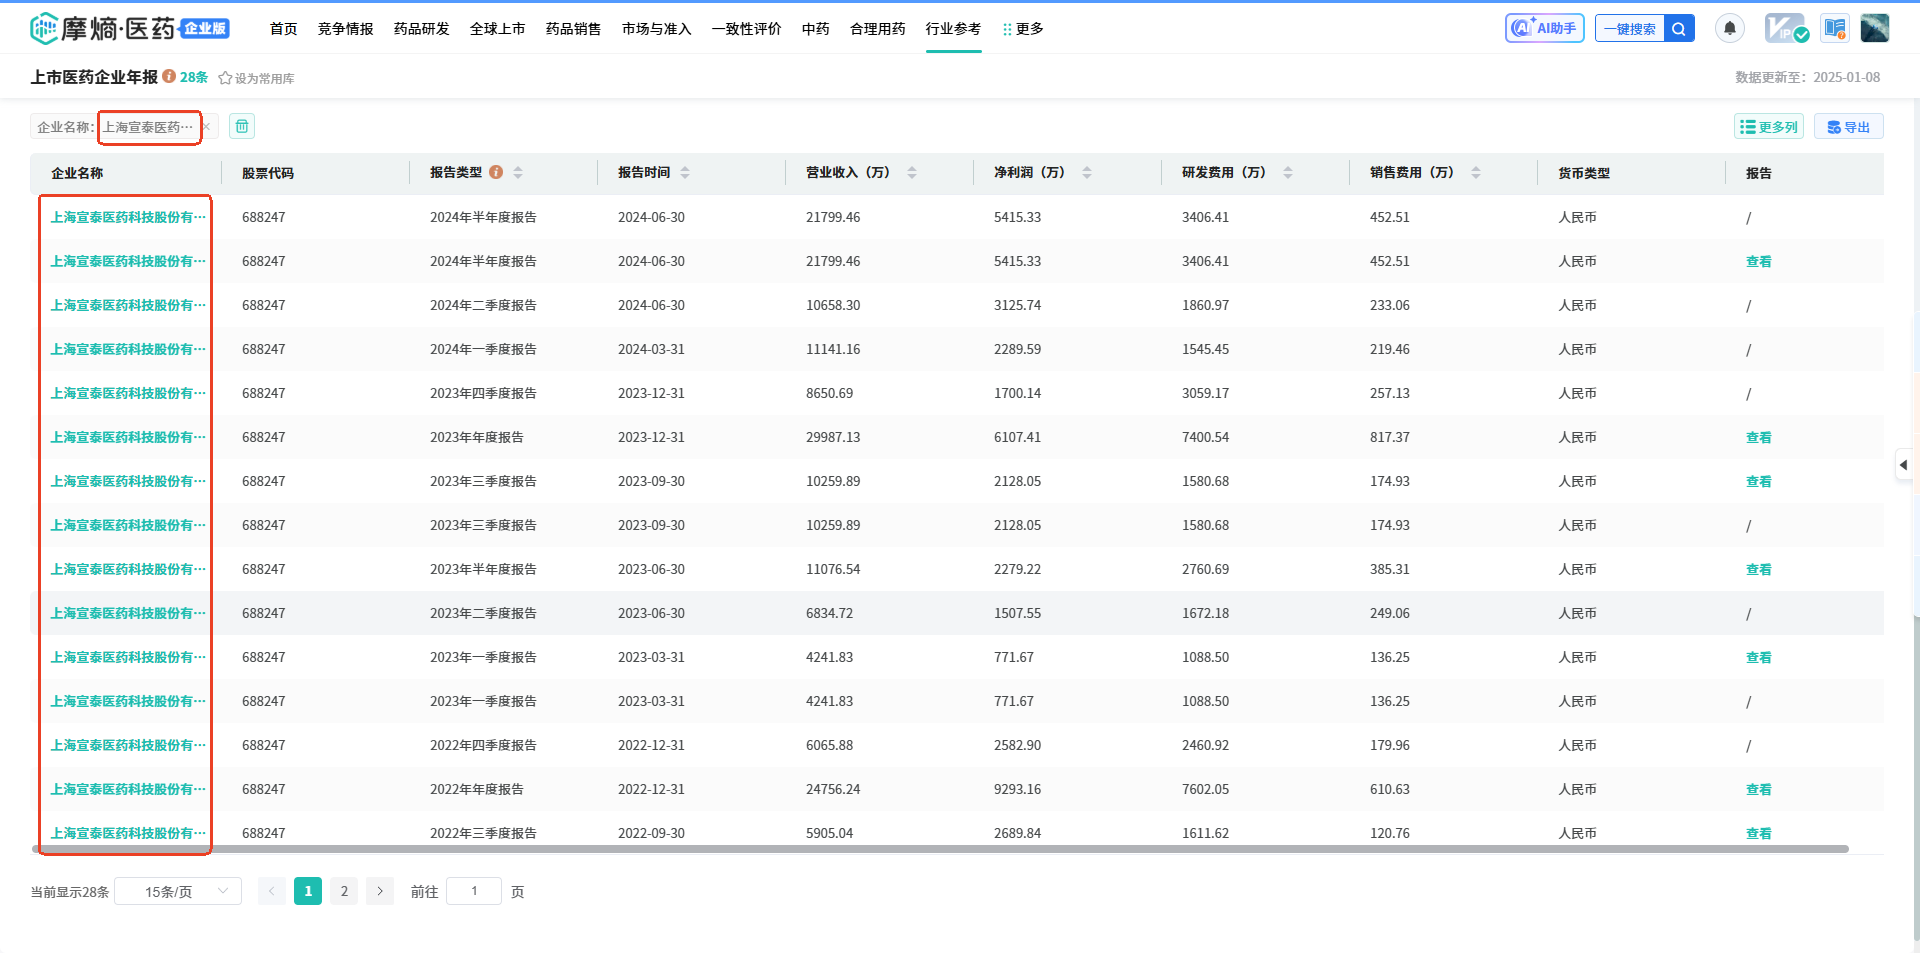1920x953 pixels.
Task: Open company link in 2024年一季度报告 row
Action: (128, 349)
